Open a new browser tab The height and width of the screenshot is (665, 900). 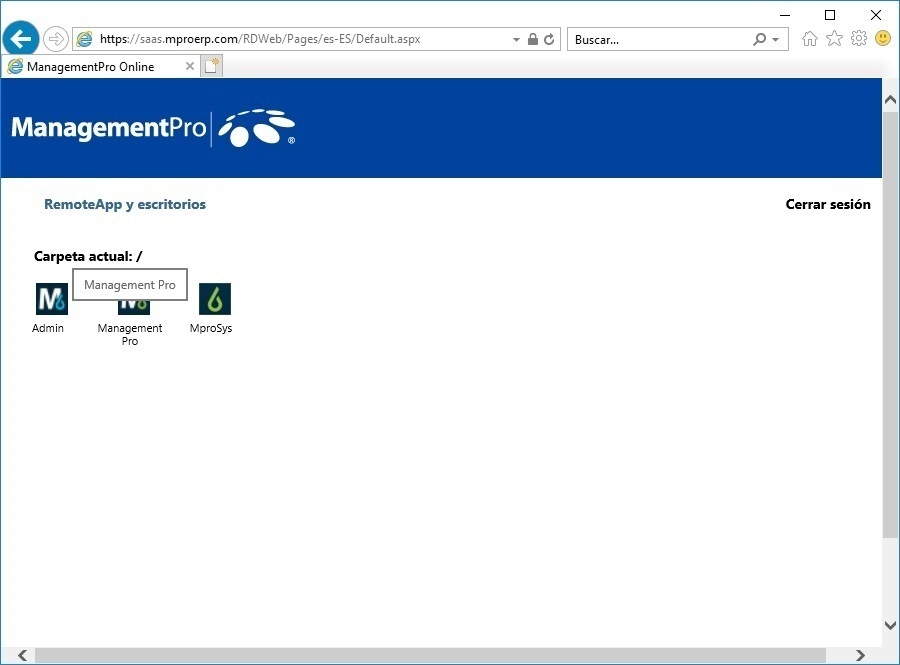coord(211,66)
